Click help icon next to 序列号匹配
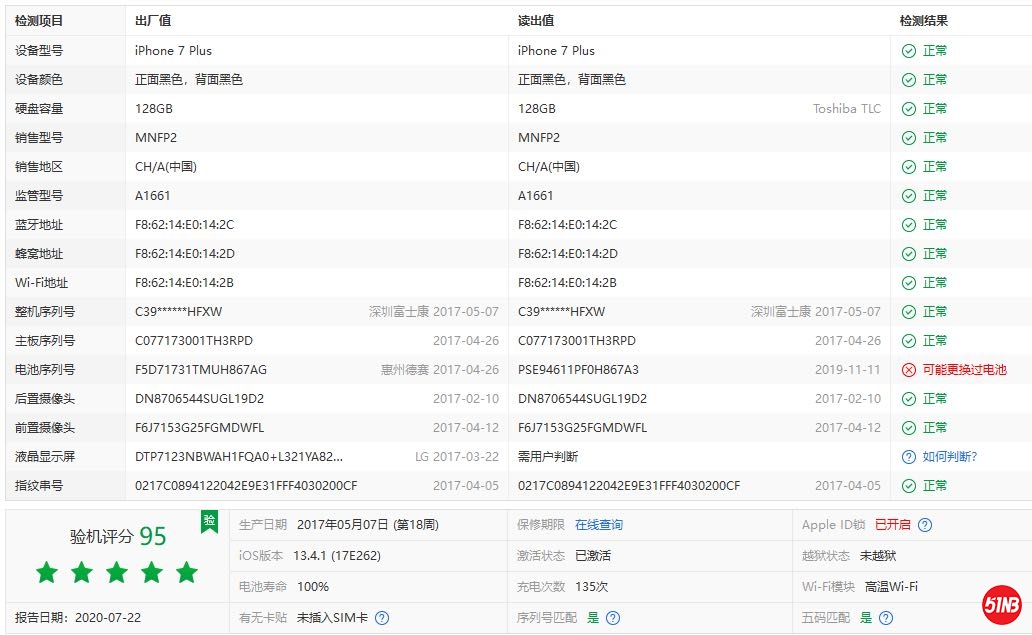Image resolution: width=1032 pixels, height=635 pixels. coord(613,618)
